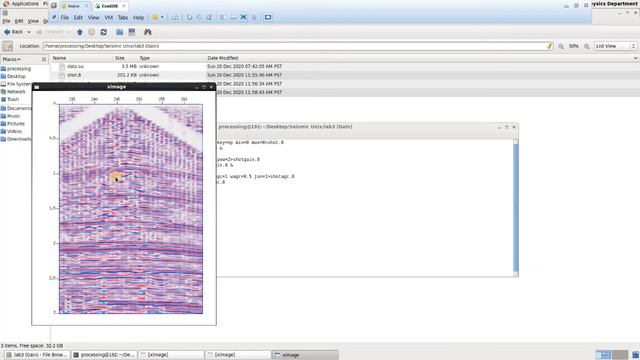The width and height of the screenshot is (640, 360).
Task: Sort files by Date Modified column
Action: (x=222, y=58)
